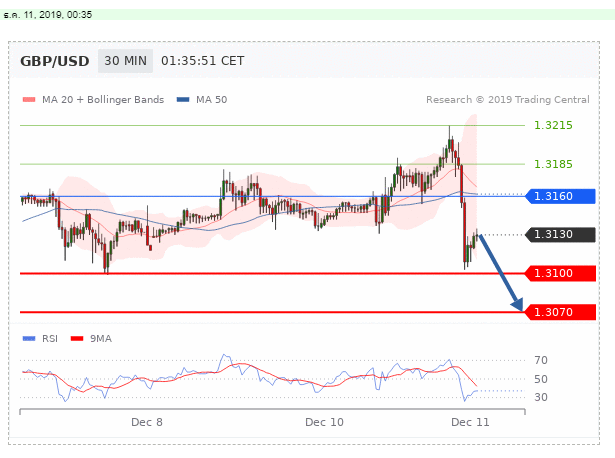The width and height of the screenshot is (615, 458).
Task: Click the date header reading 11, 2019, 00:35
Action: pos(48,15)
